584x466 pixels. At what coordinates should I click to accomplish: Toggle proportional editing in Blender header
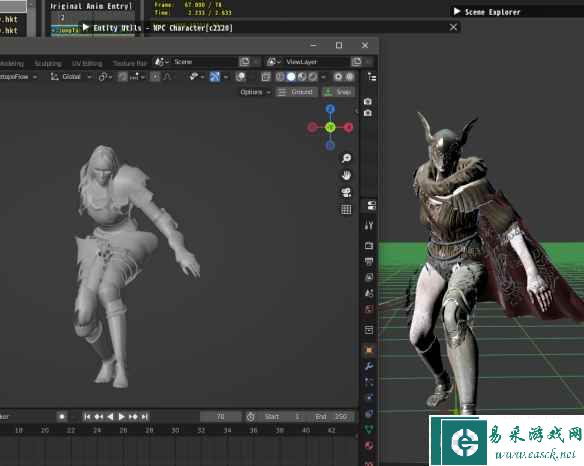[155, 77]
